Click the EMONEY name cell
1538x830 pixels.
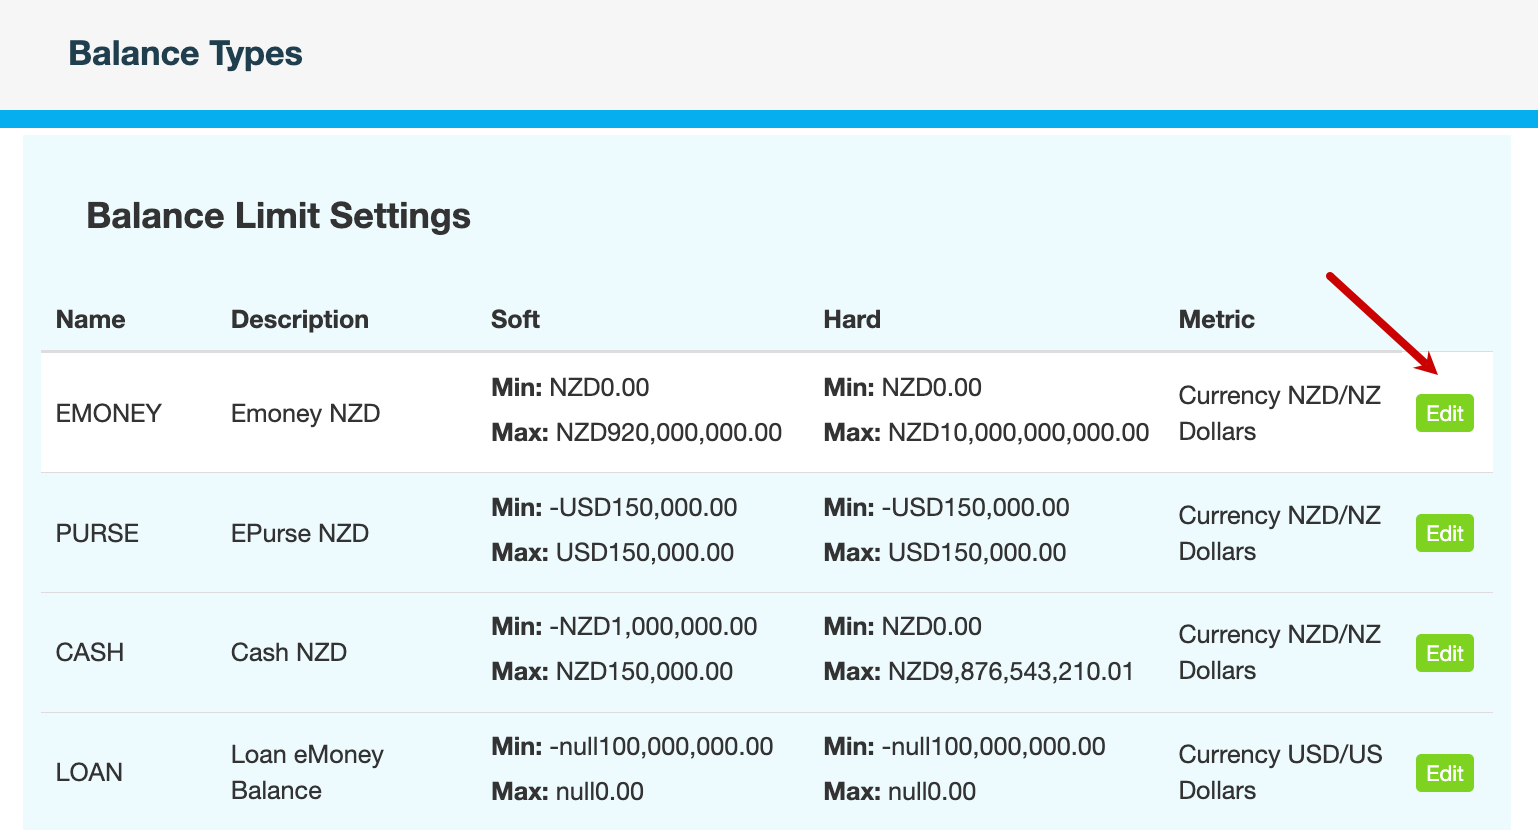tap(108, 413)
